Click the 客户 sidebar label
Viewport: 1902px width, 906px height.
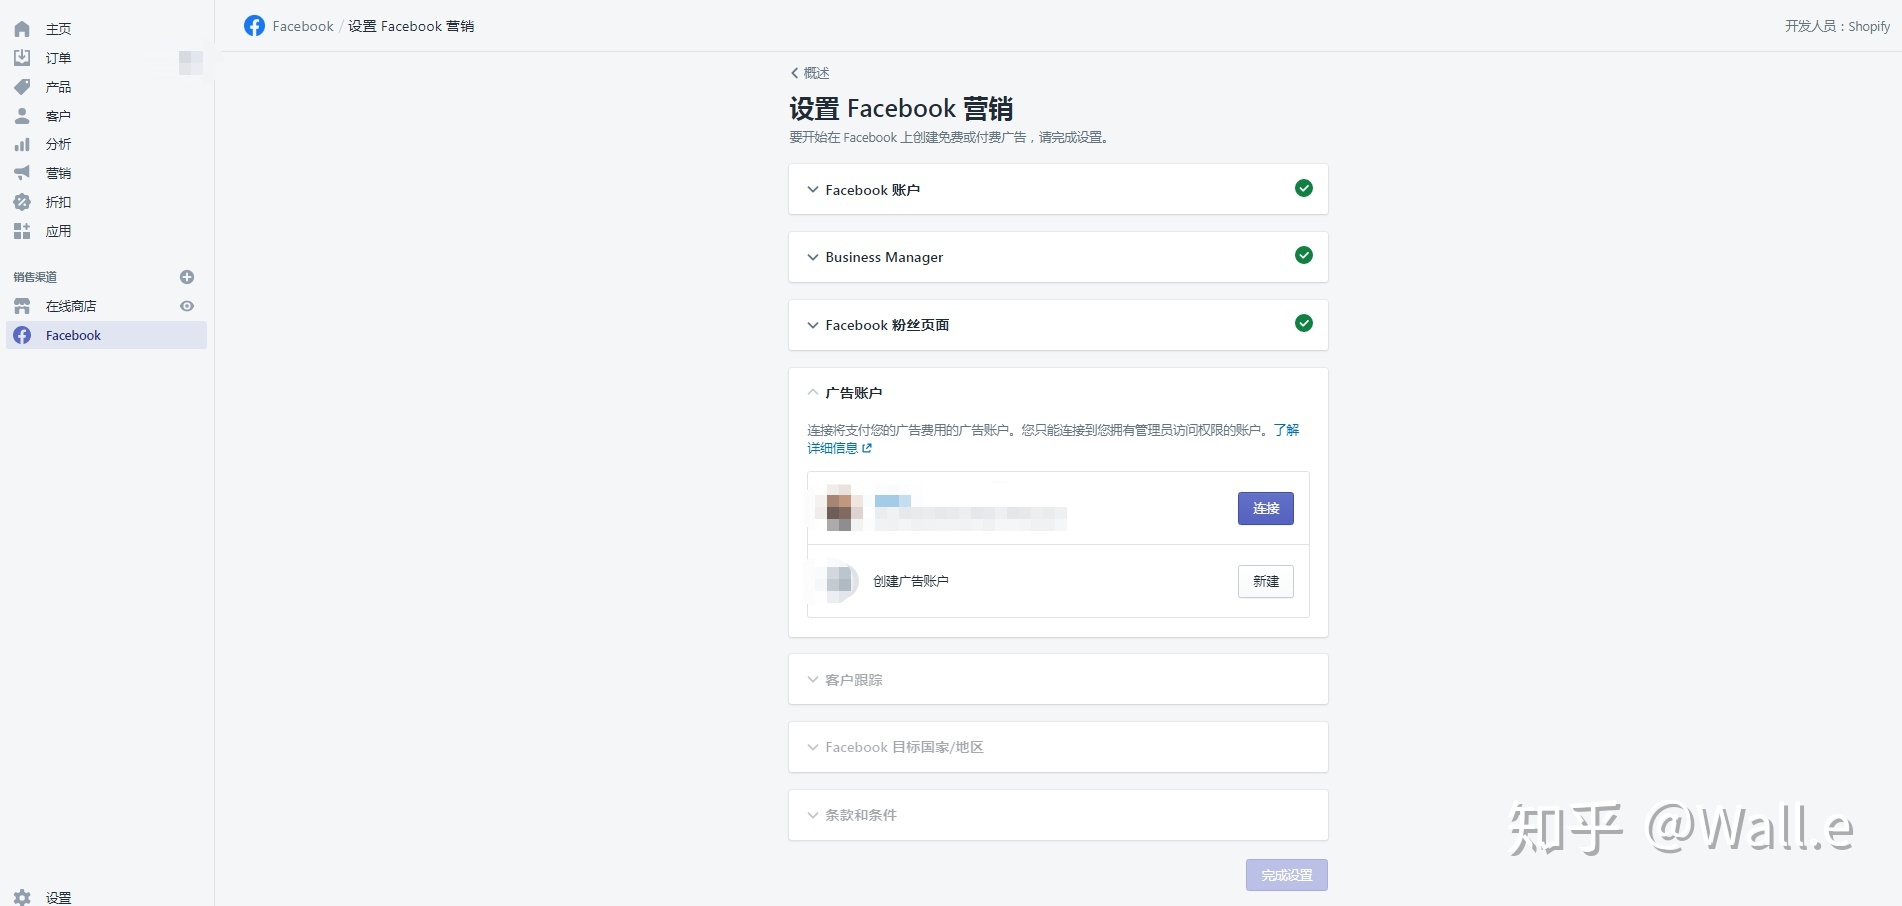point(58,116)
